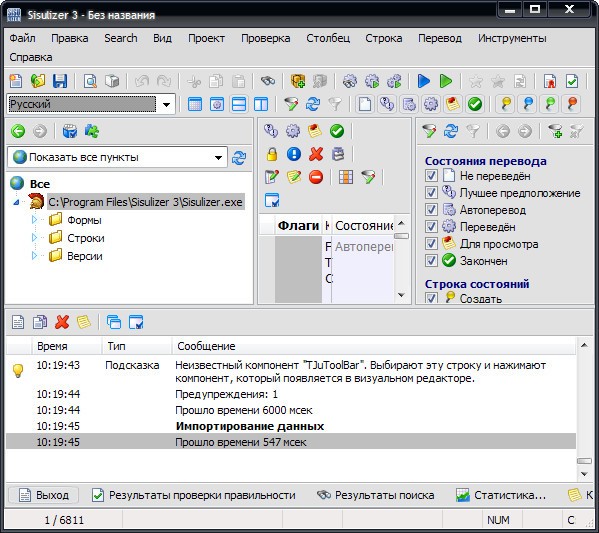Click the green play arrow toolbar icon

coord(445,81)
